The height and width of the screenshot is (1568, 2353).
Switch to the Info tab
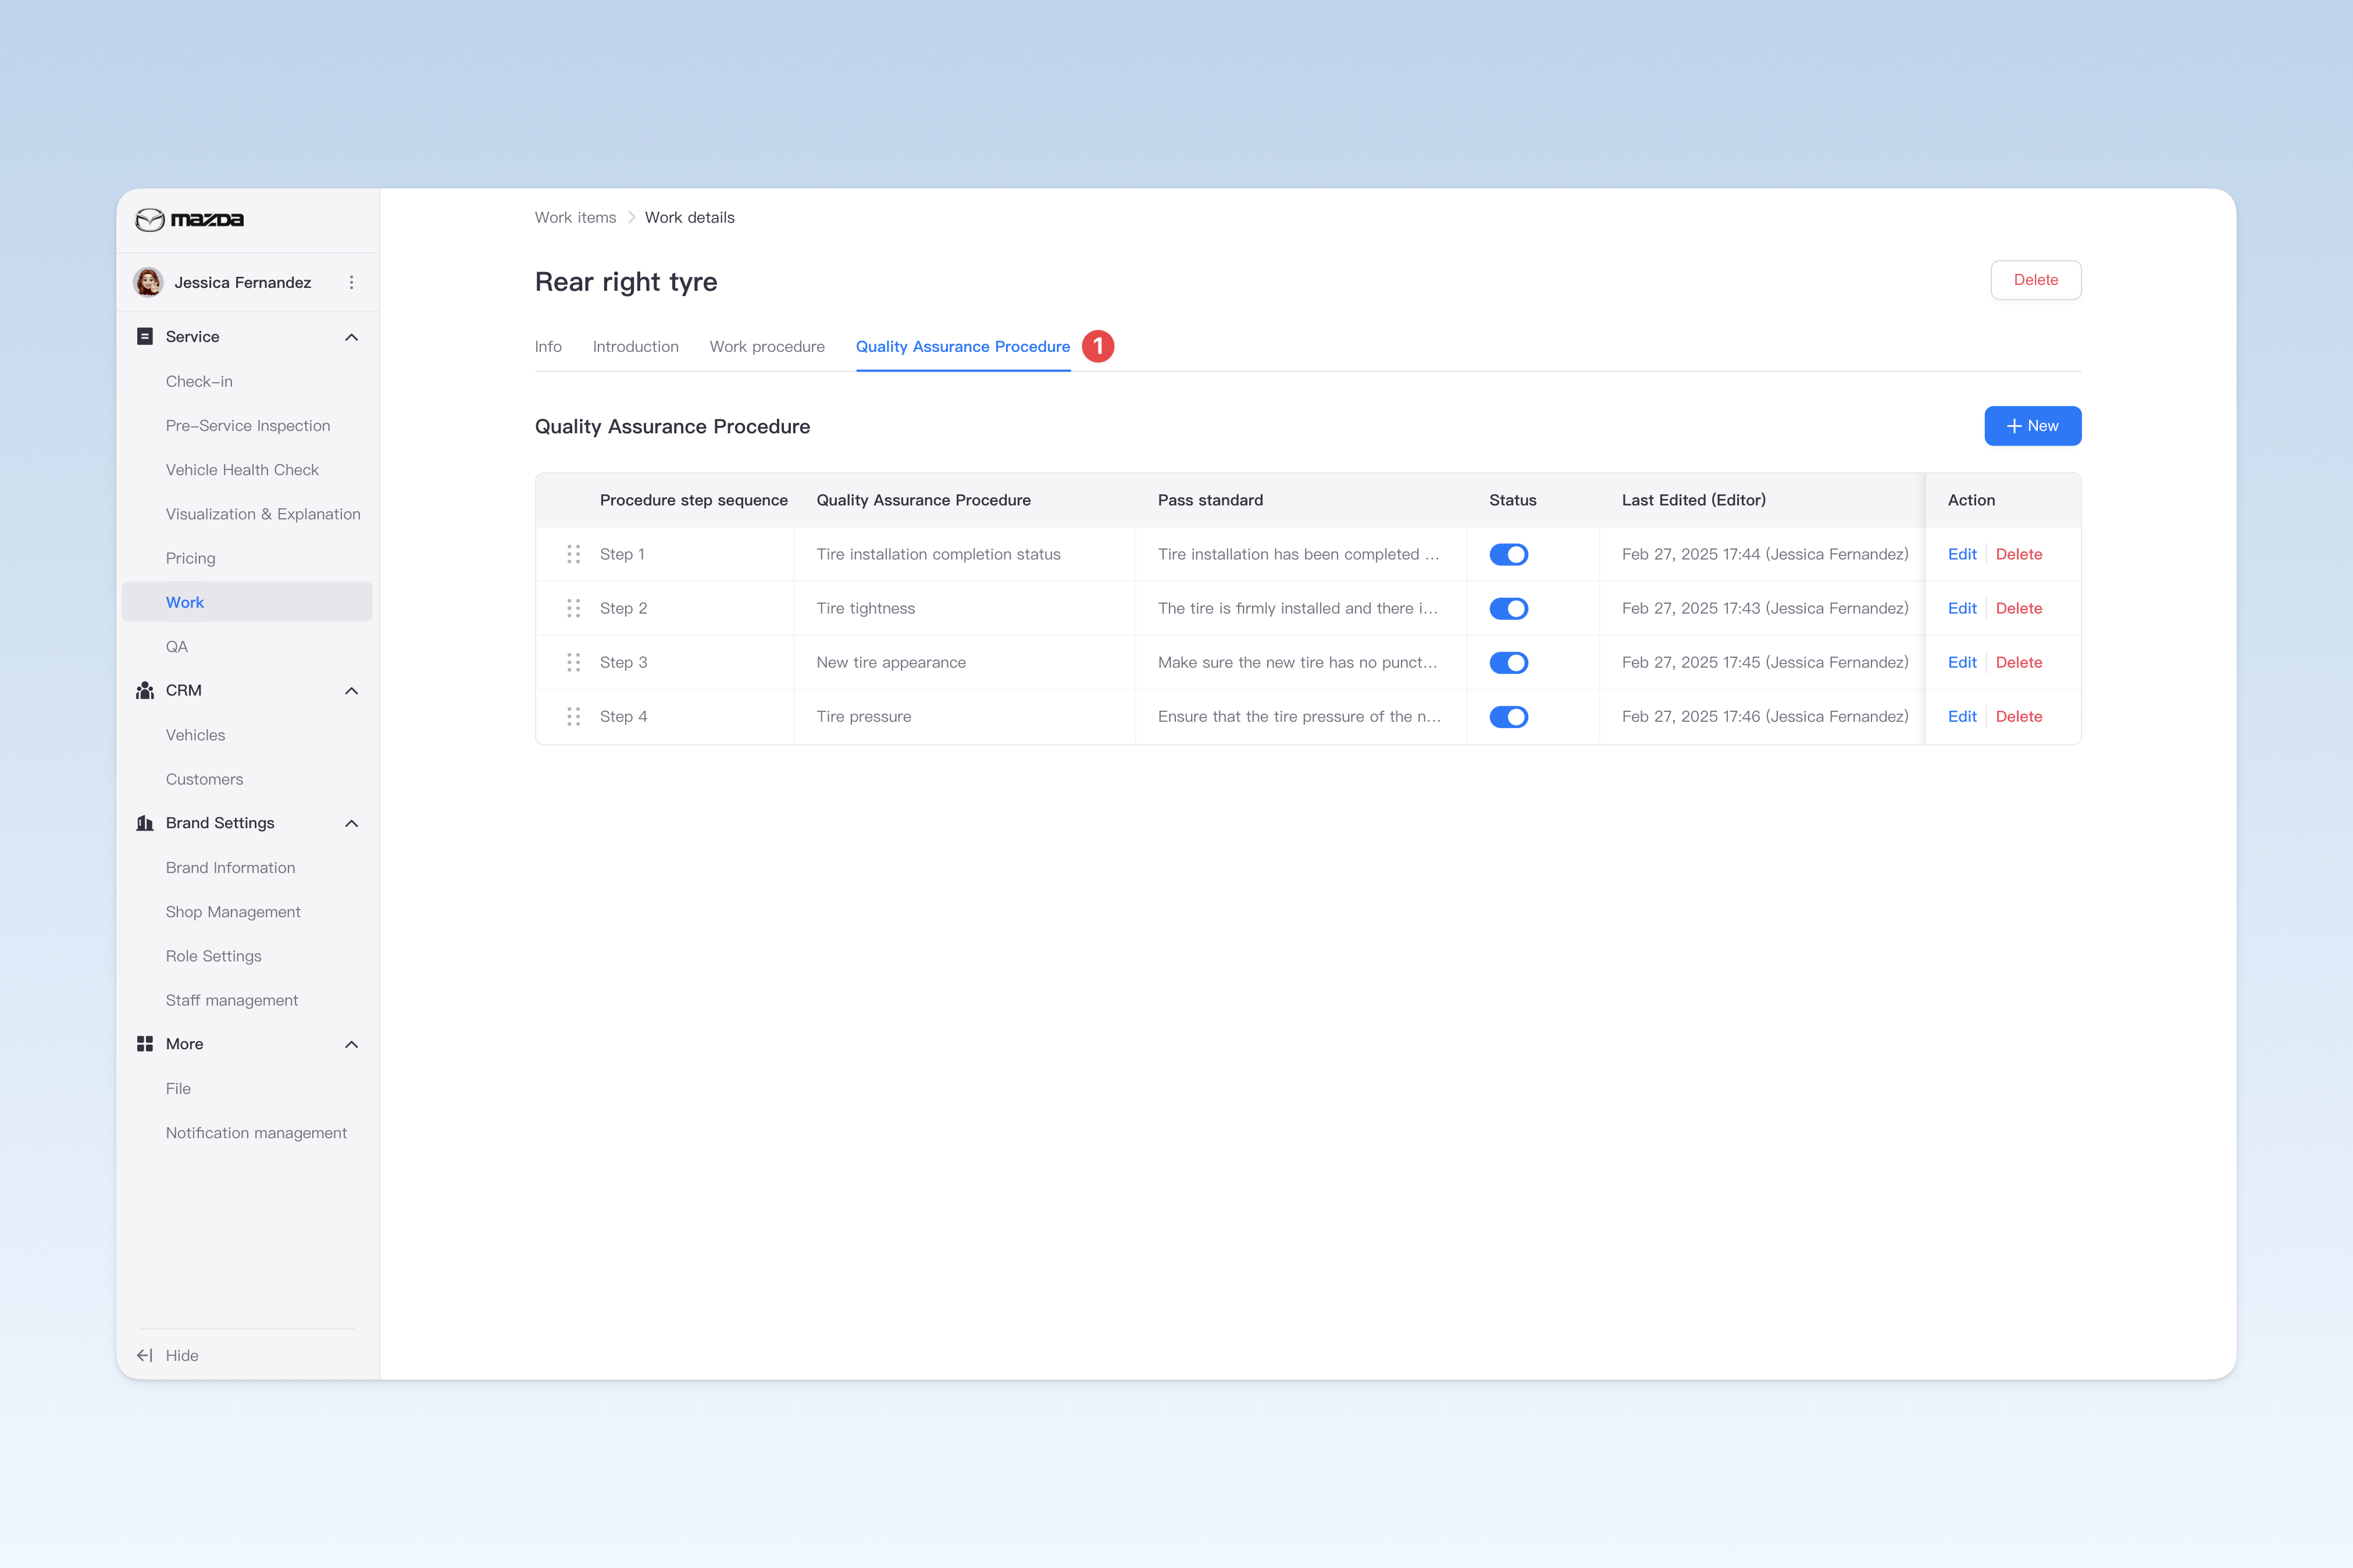[548, 346]
